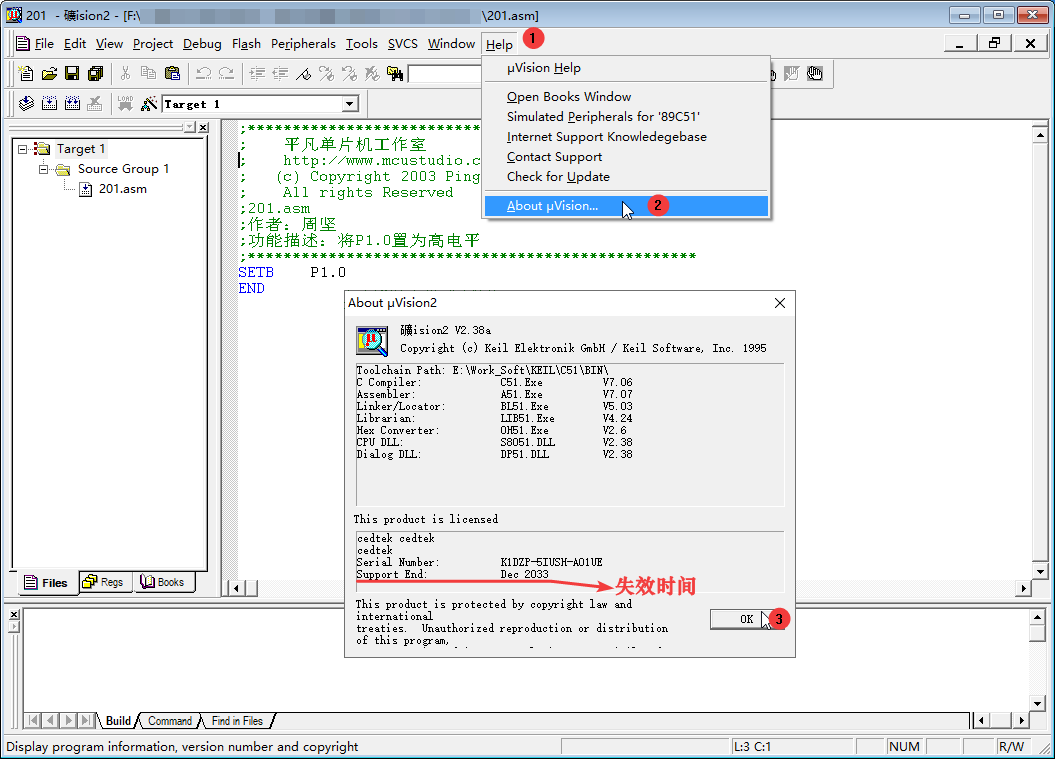
Task: Switch to the Books tab
Action: click(163, 582)
